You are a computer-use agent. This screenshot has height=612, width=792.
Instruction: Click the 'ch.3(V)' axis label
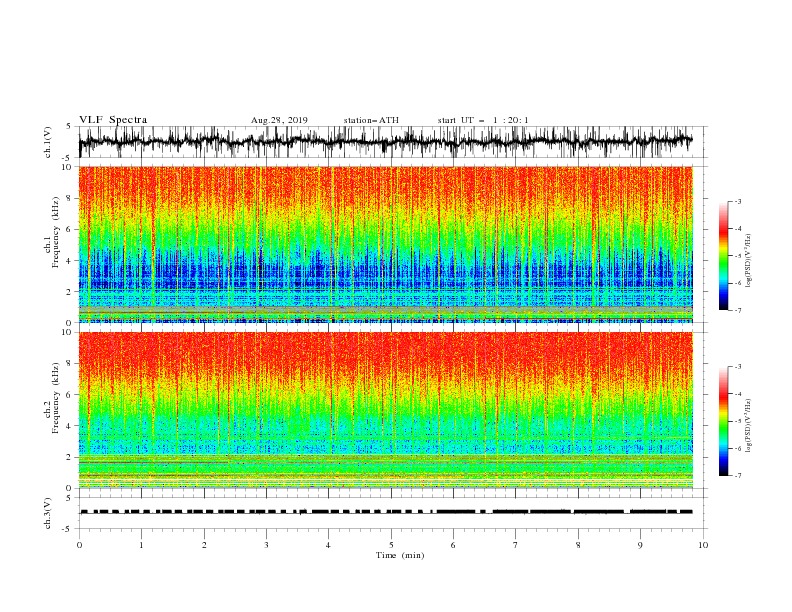(x=48, y=513)
